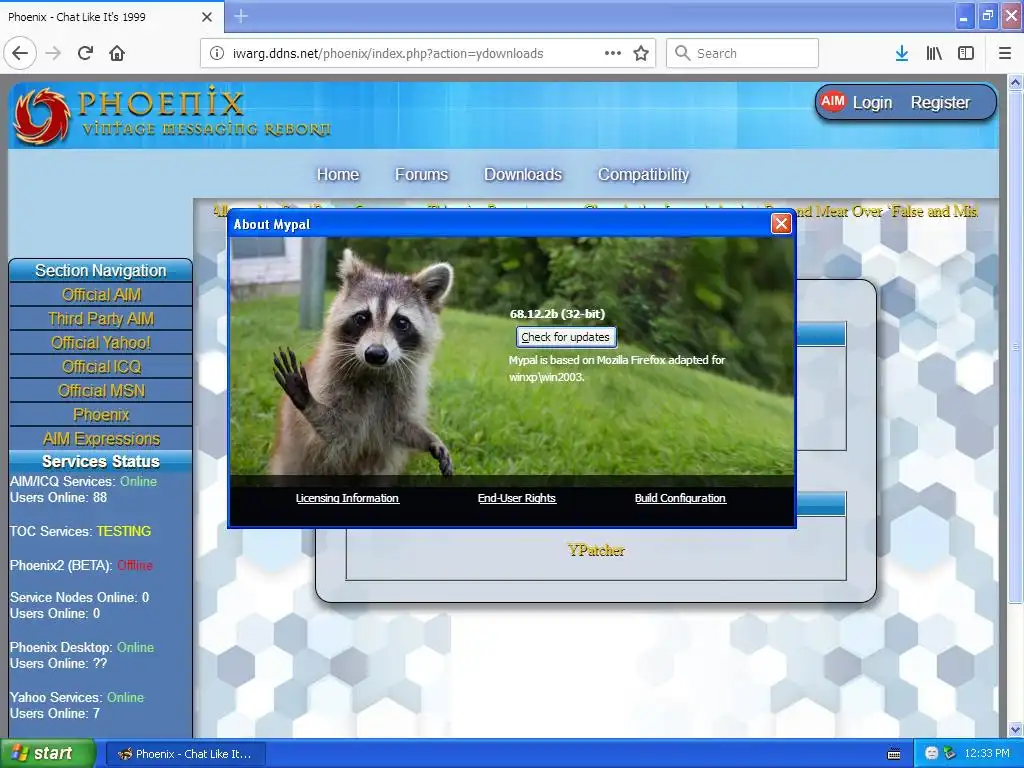Screen dimensions: 1024x768
Task: Click the red AIM badge icon
Action: click(833, 102)
